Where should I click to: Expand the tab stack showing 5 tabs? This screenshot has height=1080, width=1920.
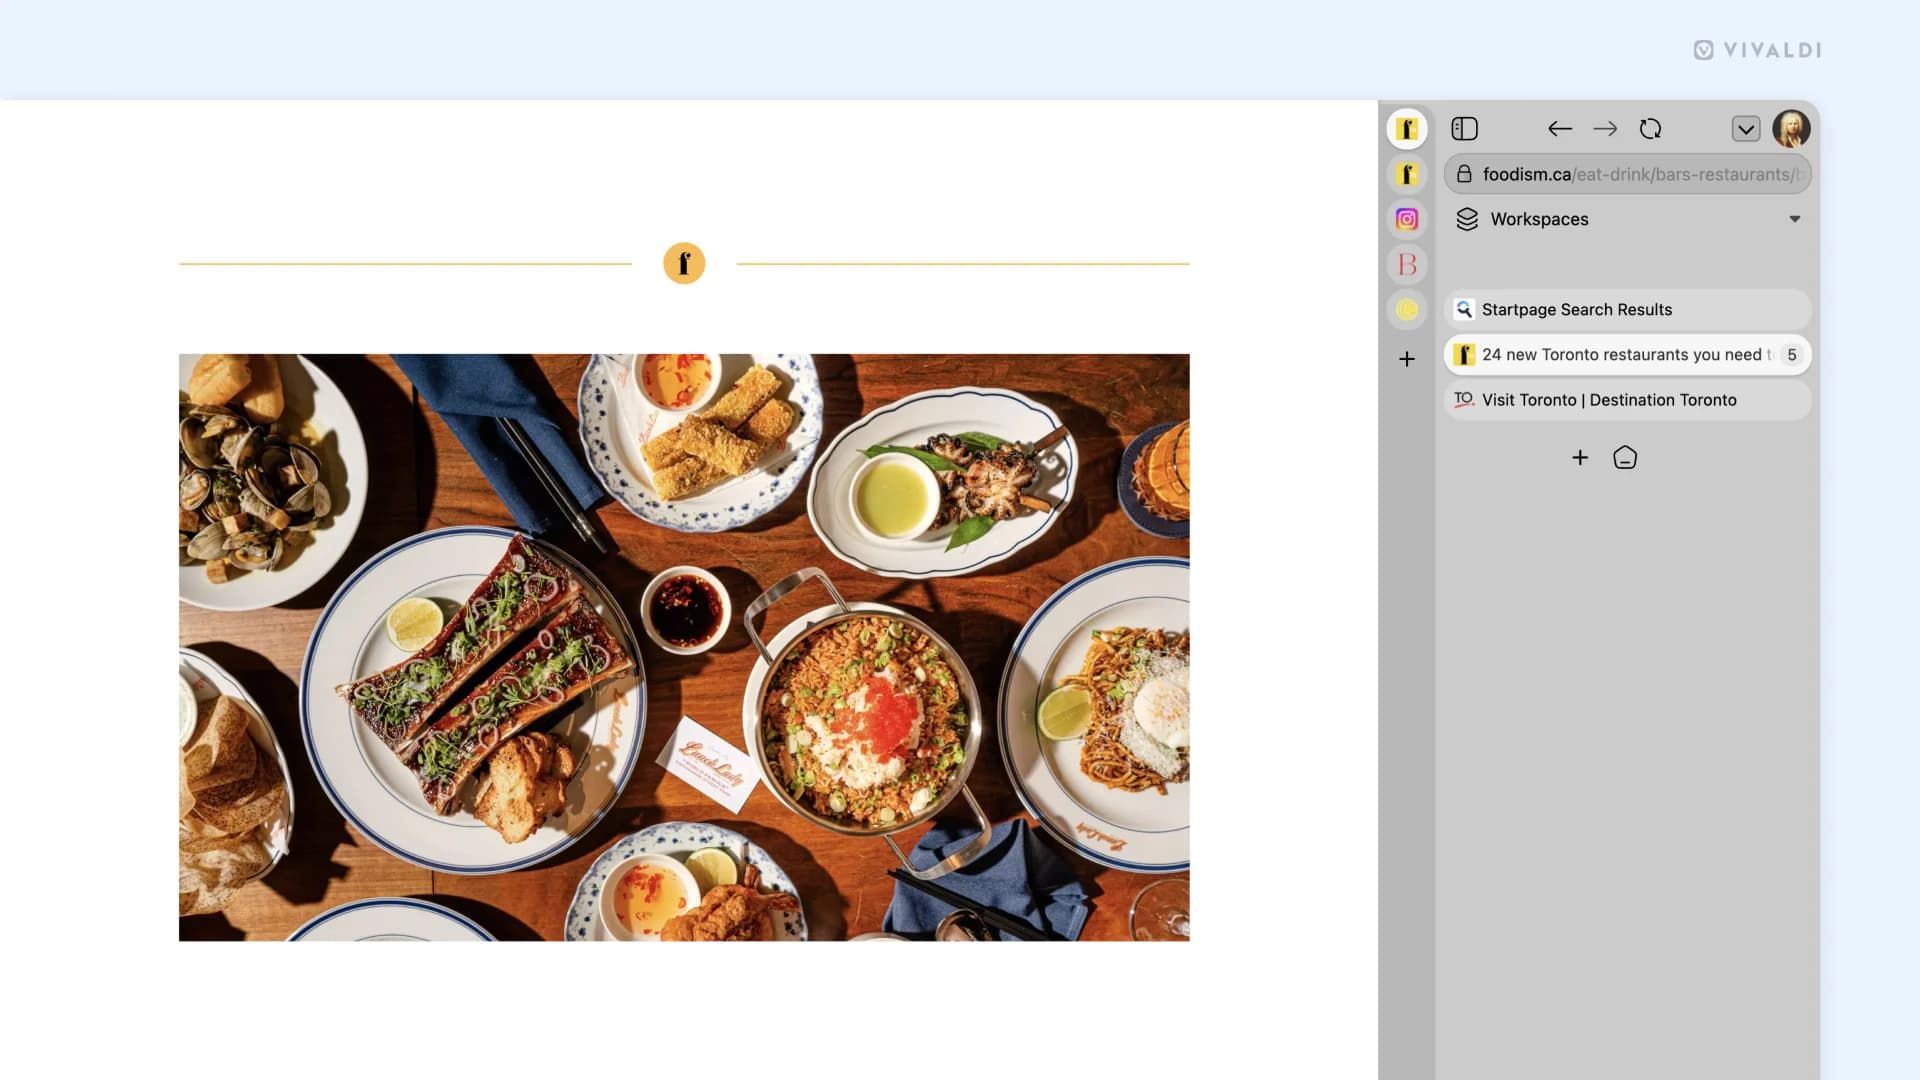(x=1791, y=355)
